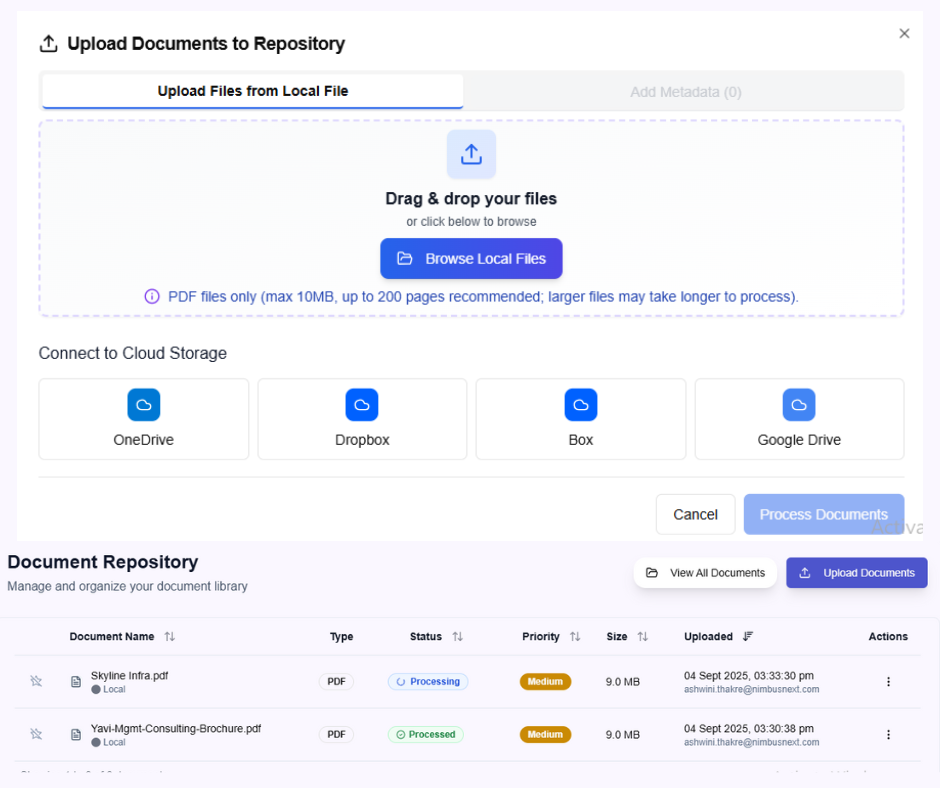Click the Processed status badge
940x788 pixels.
point(426,734)
